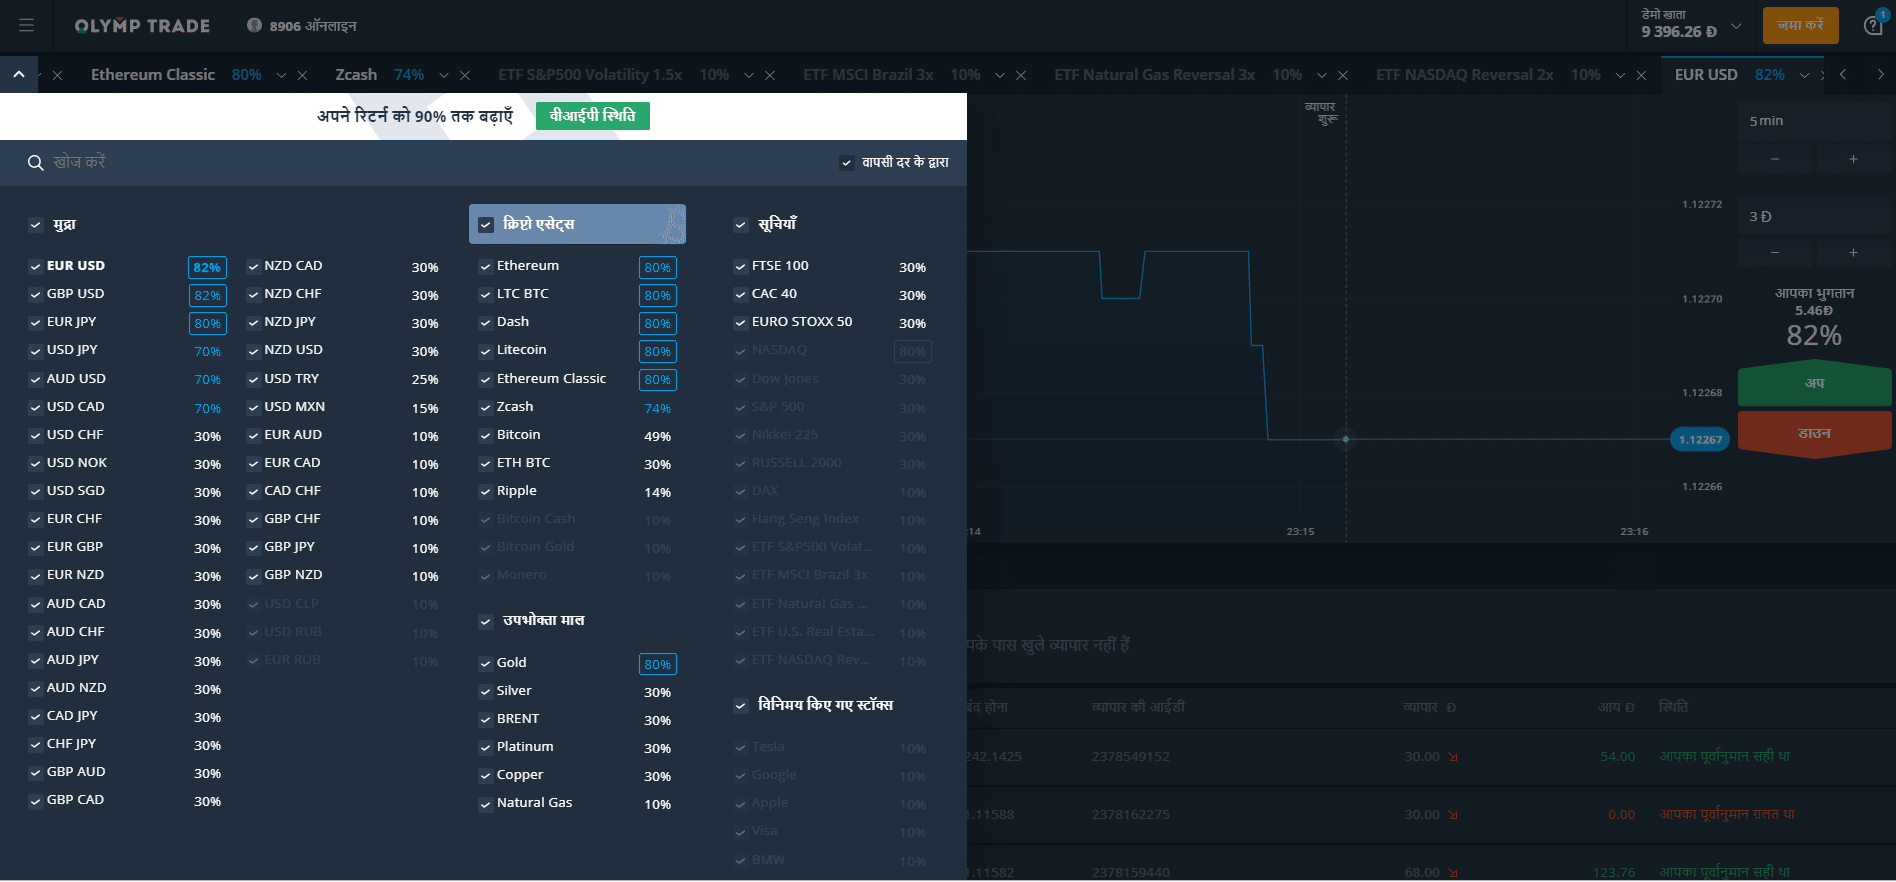The width and height of the screenshot is (1896, 882).
Task: Switch to the Ethereum Classic tab
Action: point(153,75)
